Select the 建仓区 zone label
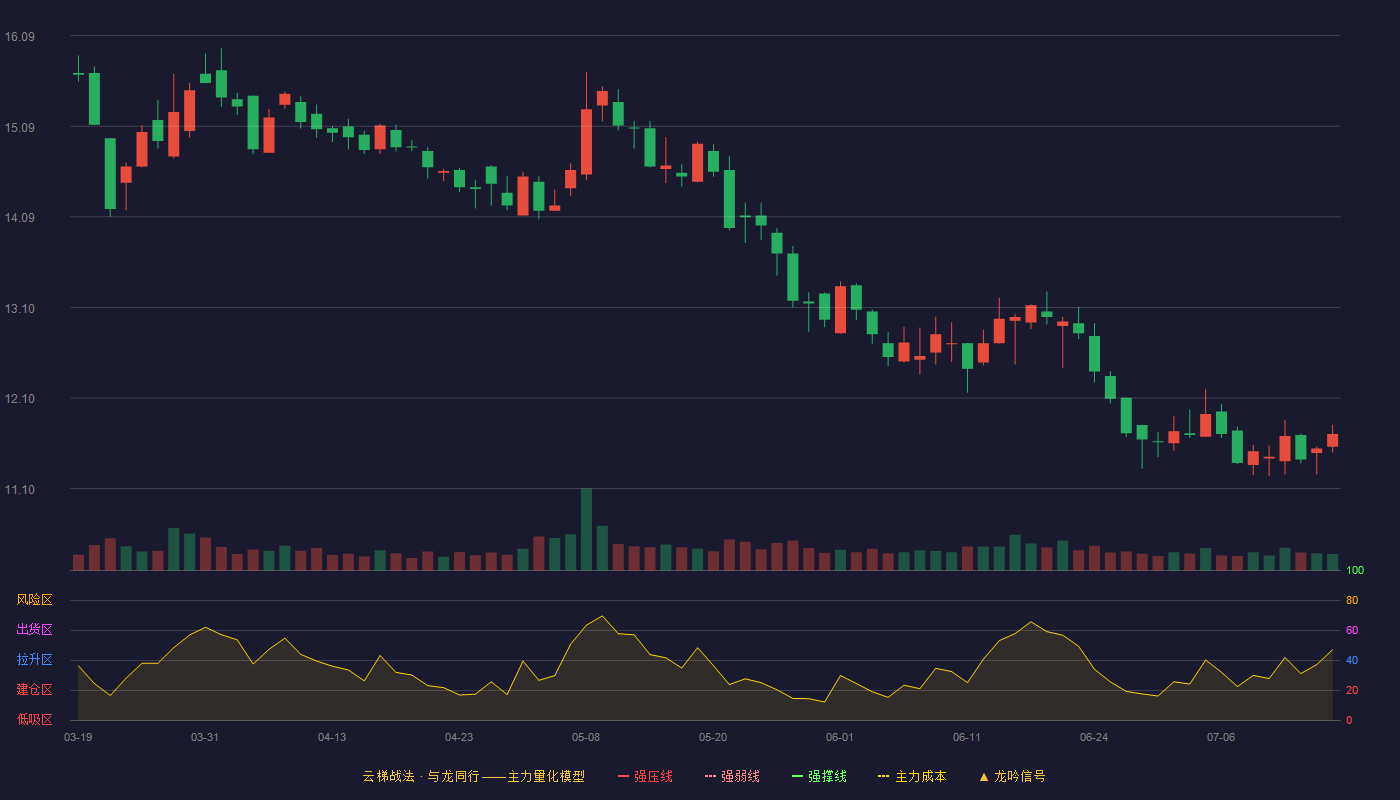1400x800 pixels. [34, 690]
